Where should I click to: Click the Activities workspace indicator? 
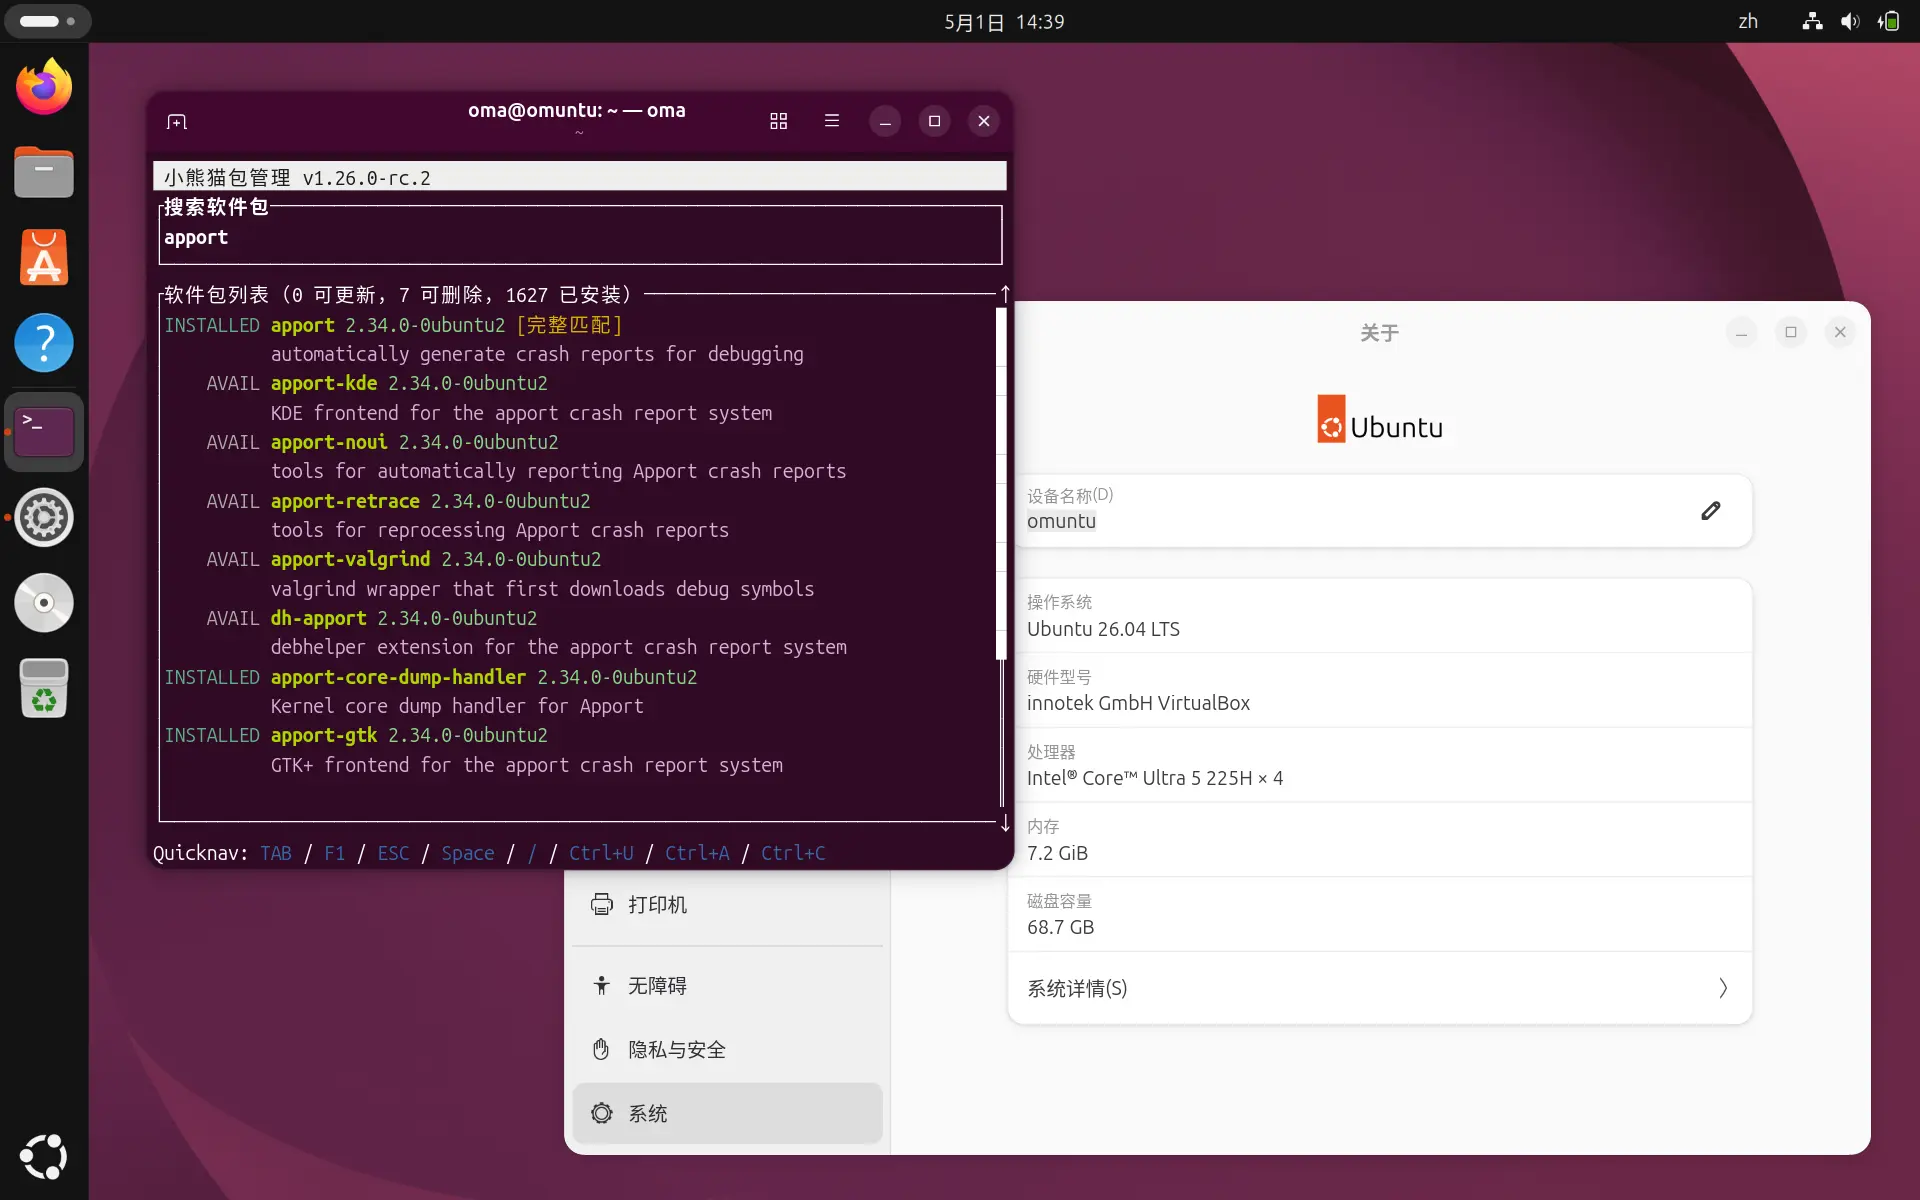click(47, 21)
